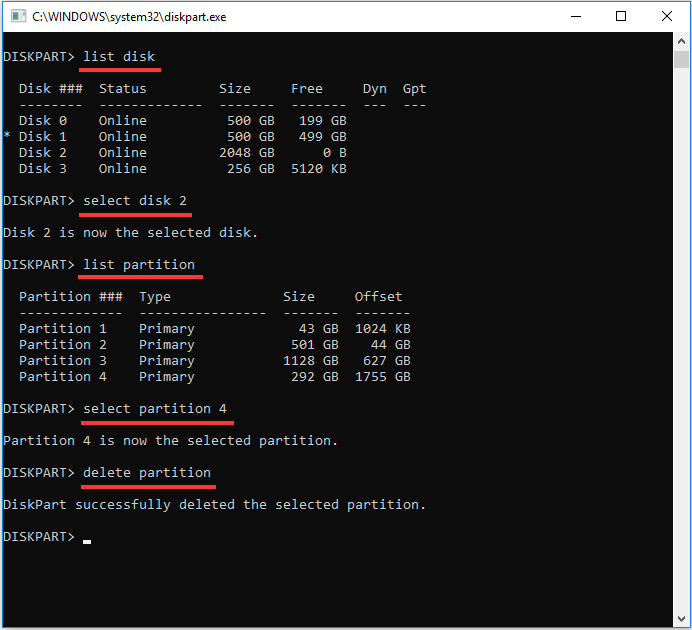Click the 'select partition 4' command
Screen dimensions: 692x630
tap(155, 409)
